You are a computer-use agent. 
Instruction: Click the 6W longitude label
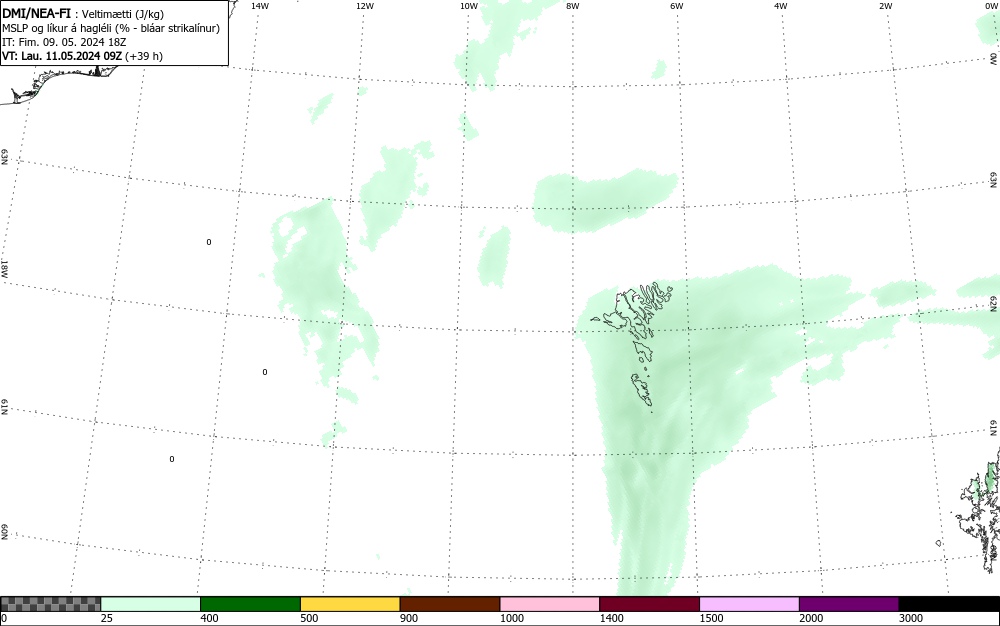coord(677,6)
